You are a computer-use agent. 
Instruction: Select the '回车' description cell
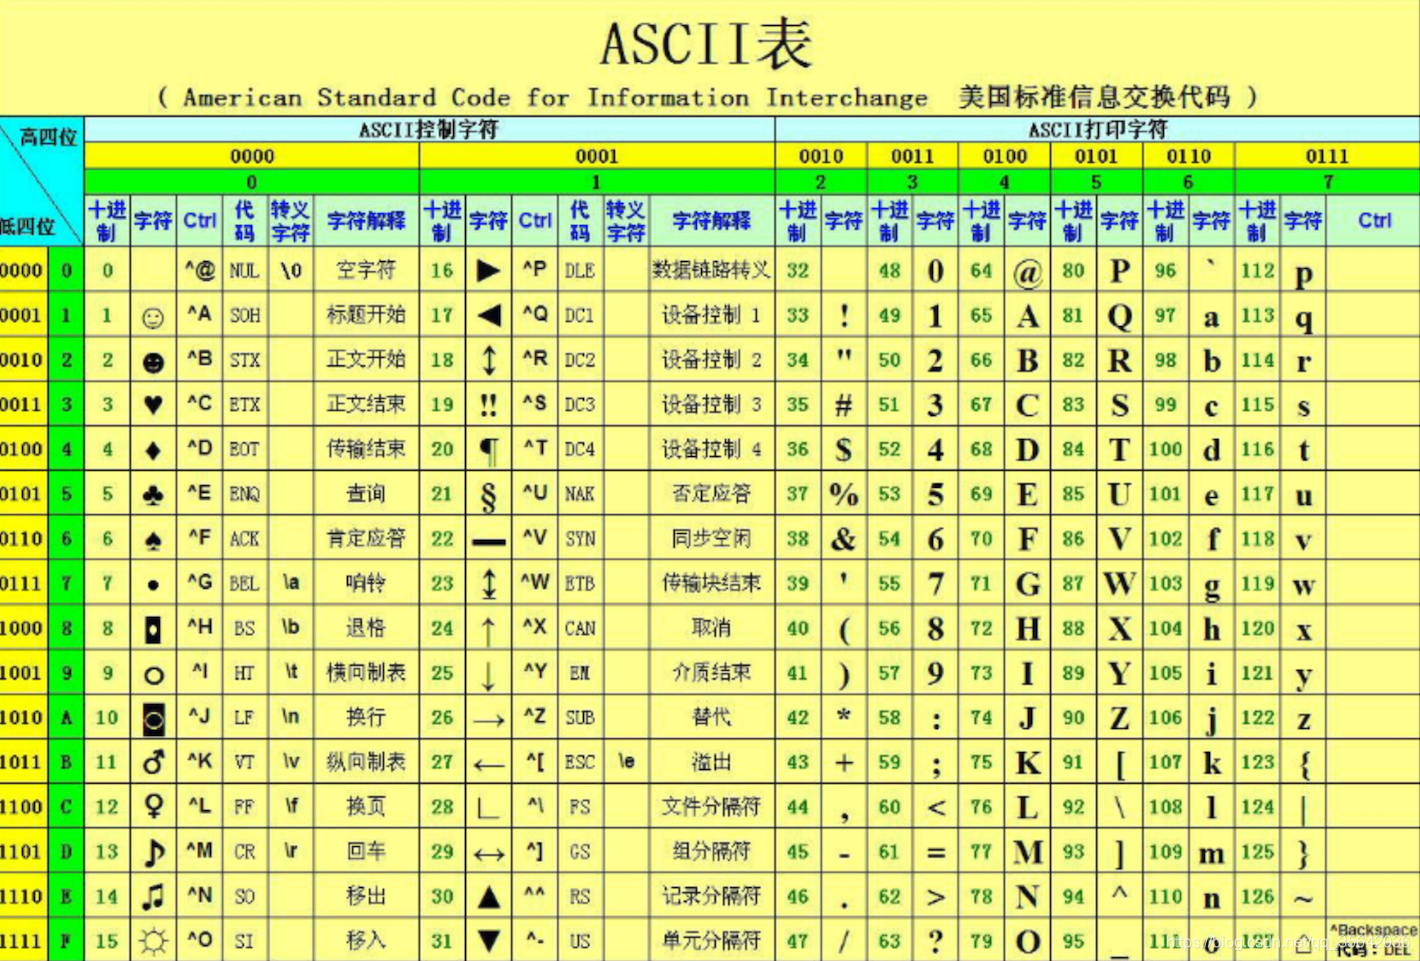366,851
